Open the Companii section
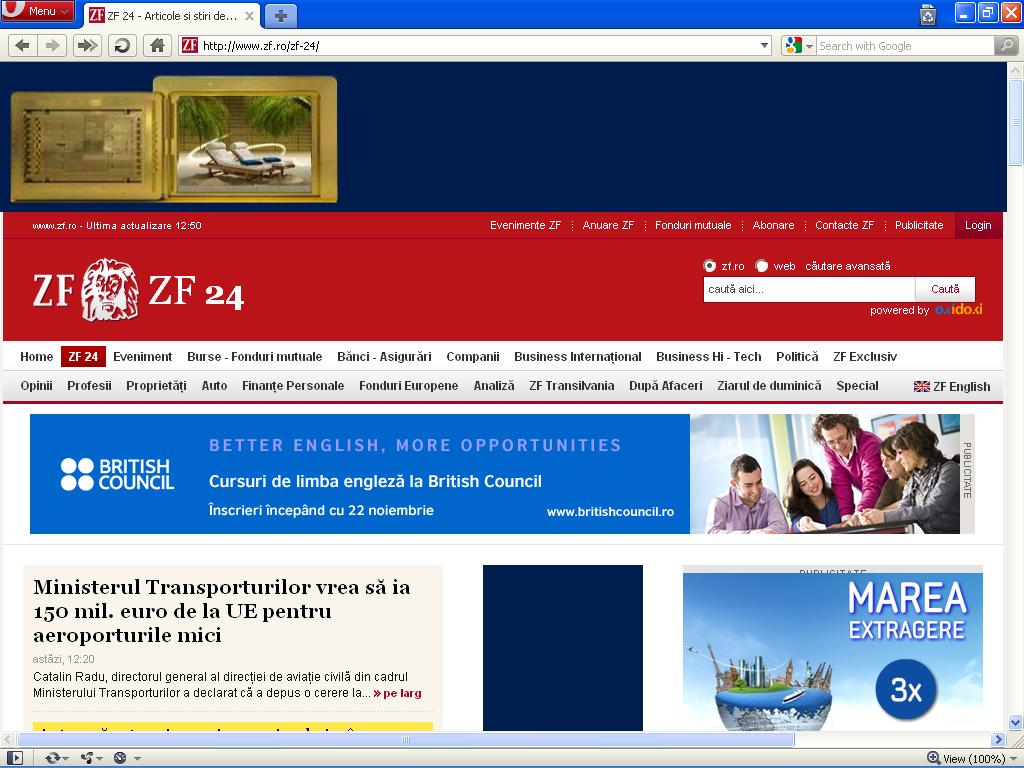1024x768 pixels. pos(473,357)
